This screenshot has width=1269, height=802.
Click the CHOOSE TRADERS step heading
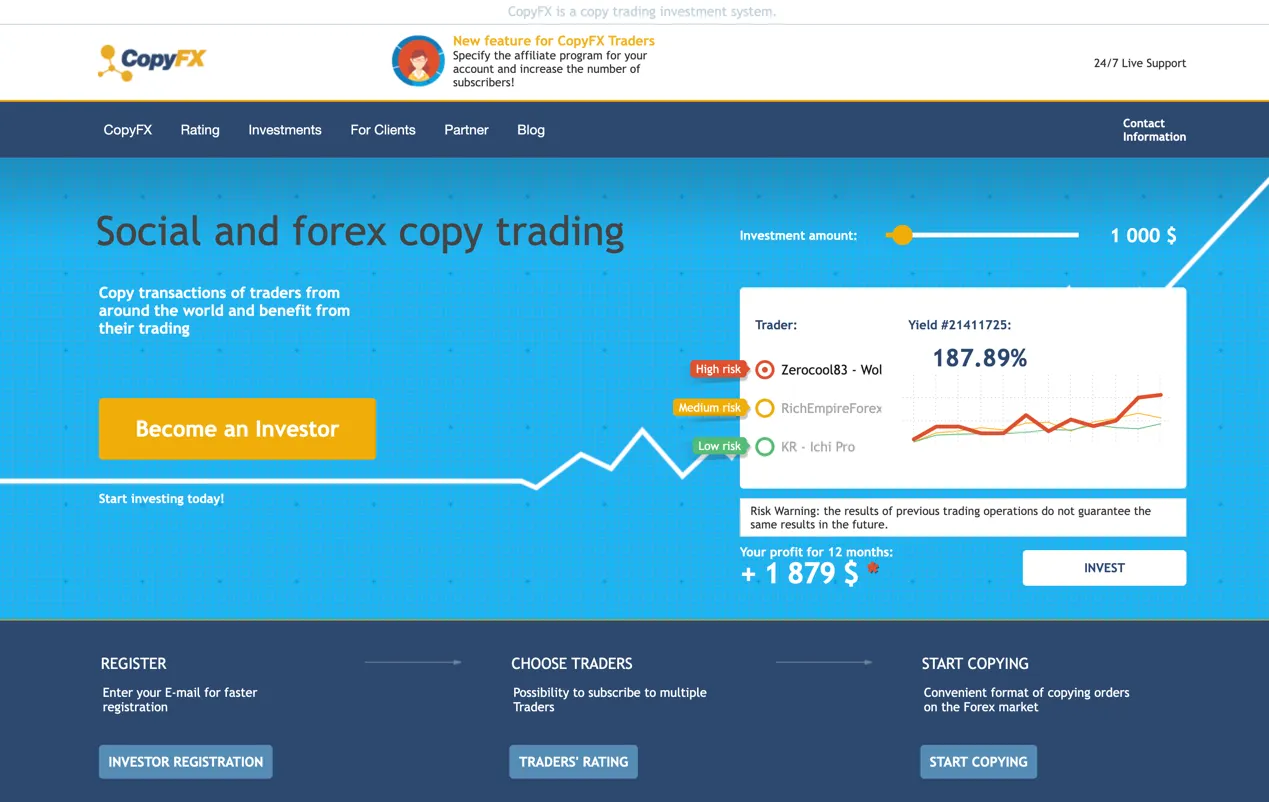572,664
